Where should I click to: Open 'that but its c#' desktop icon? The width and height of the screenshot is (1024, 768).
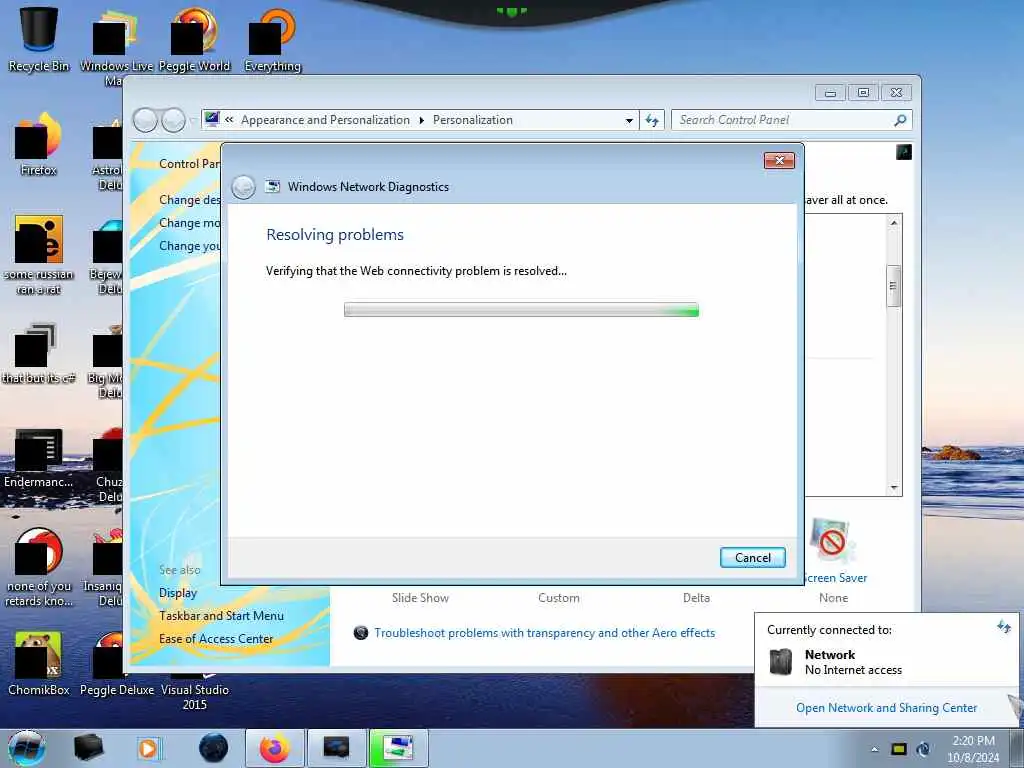coord(39,353)
